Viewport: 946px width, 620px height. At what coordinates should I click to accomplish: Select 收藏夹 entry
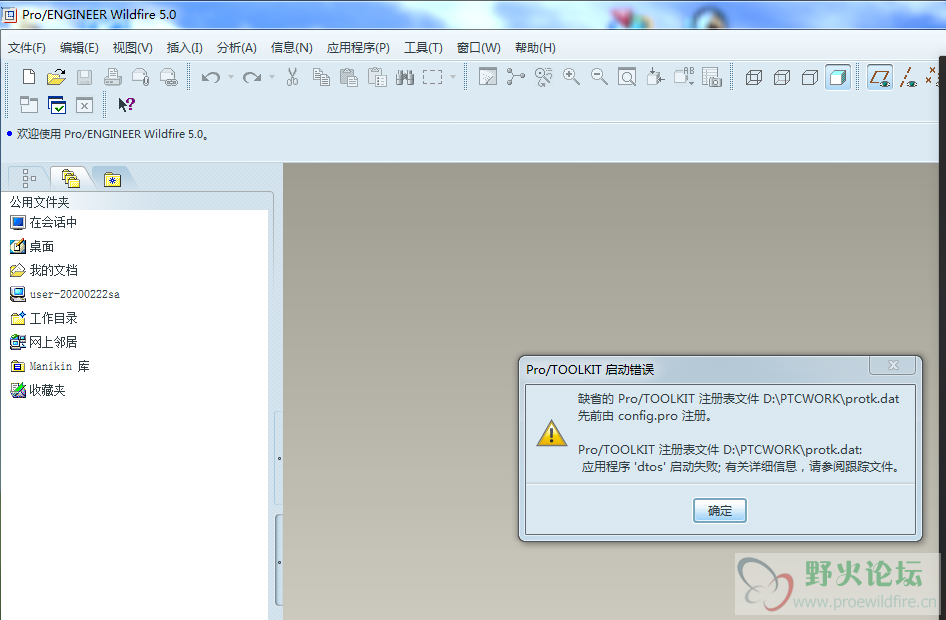coord(37,390)
